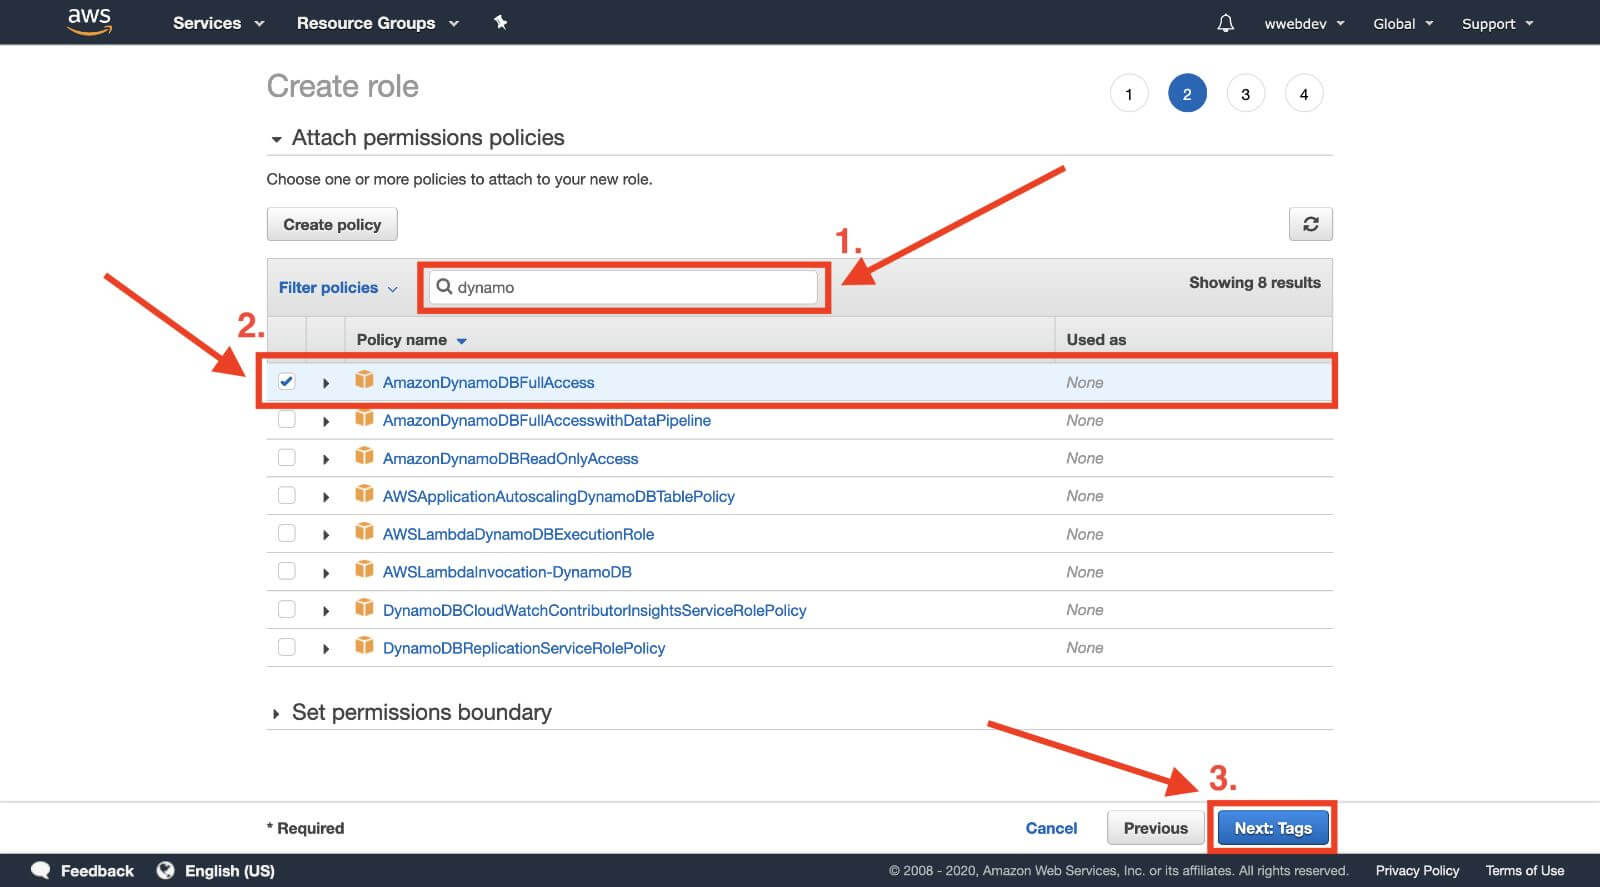Open the AmazonDynamoDBReadOnlyAccess policy link
The image size is (1600, 887).
coord(510,458)
